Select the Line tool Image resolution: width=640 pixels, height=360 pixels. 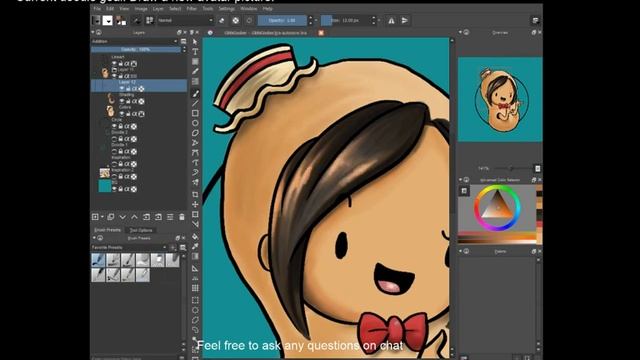click(195, 103)
